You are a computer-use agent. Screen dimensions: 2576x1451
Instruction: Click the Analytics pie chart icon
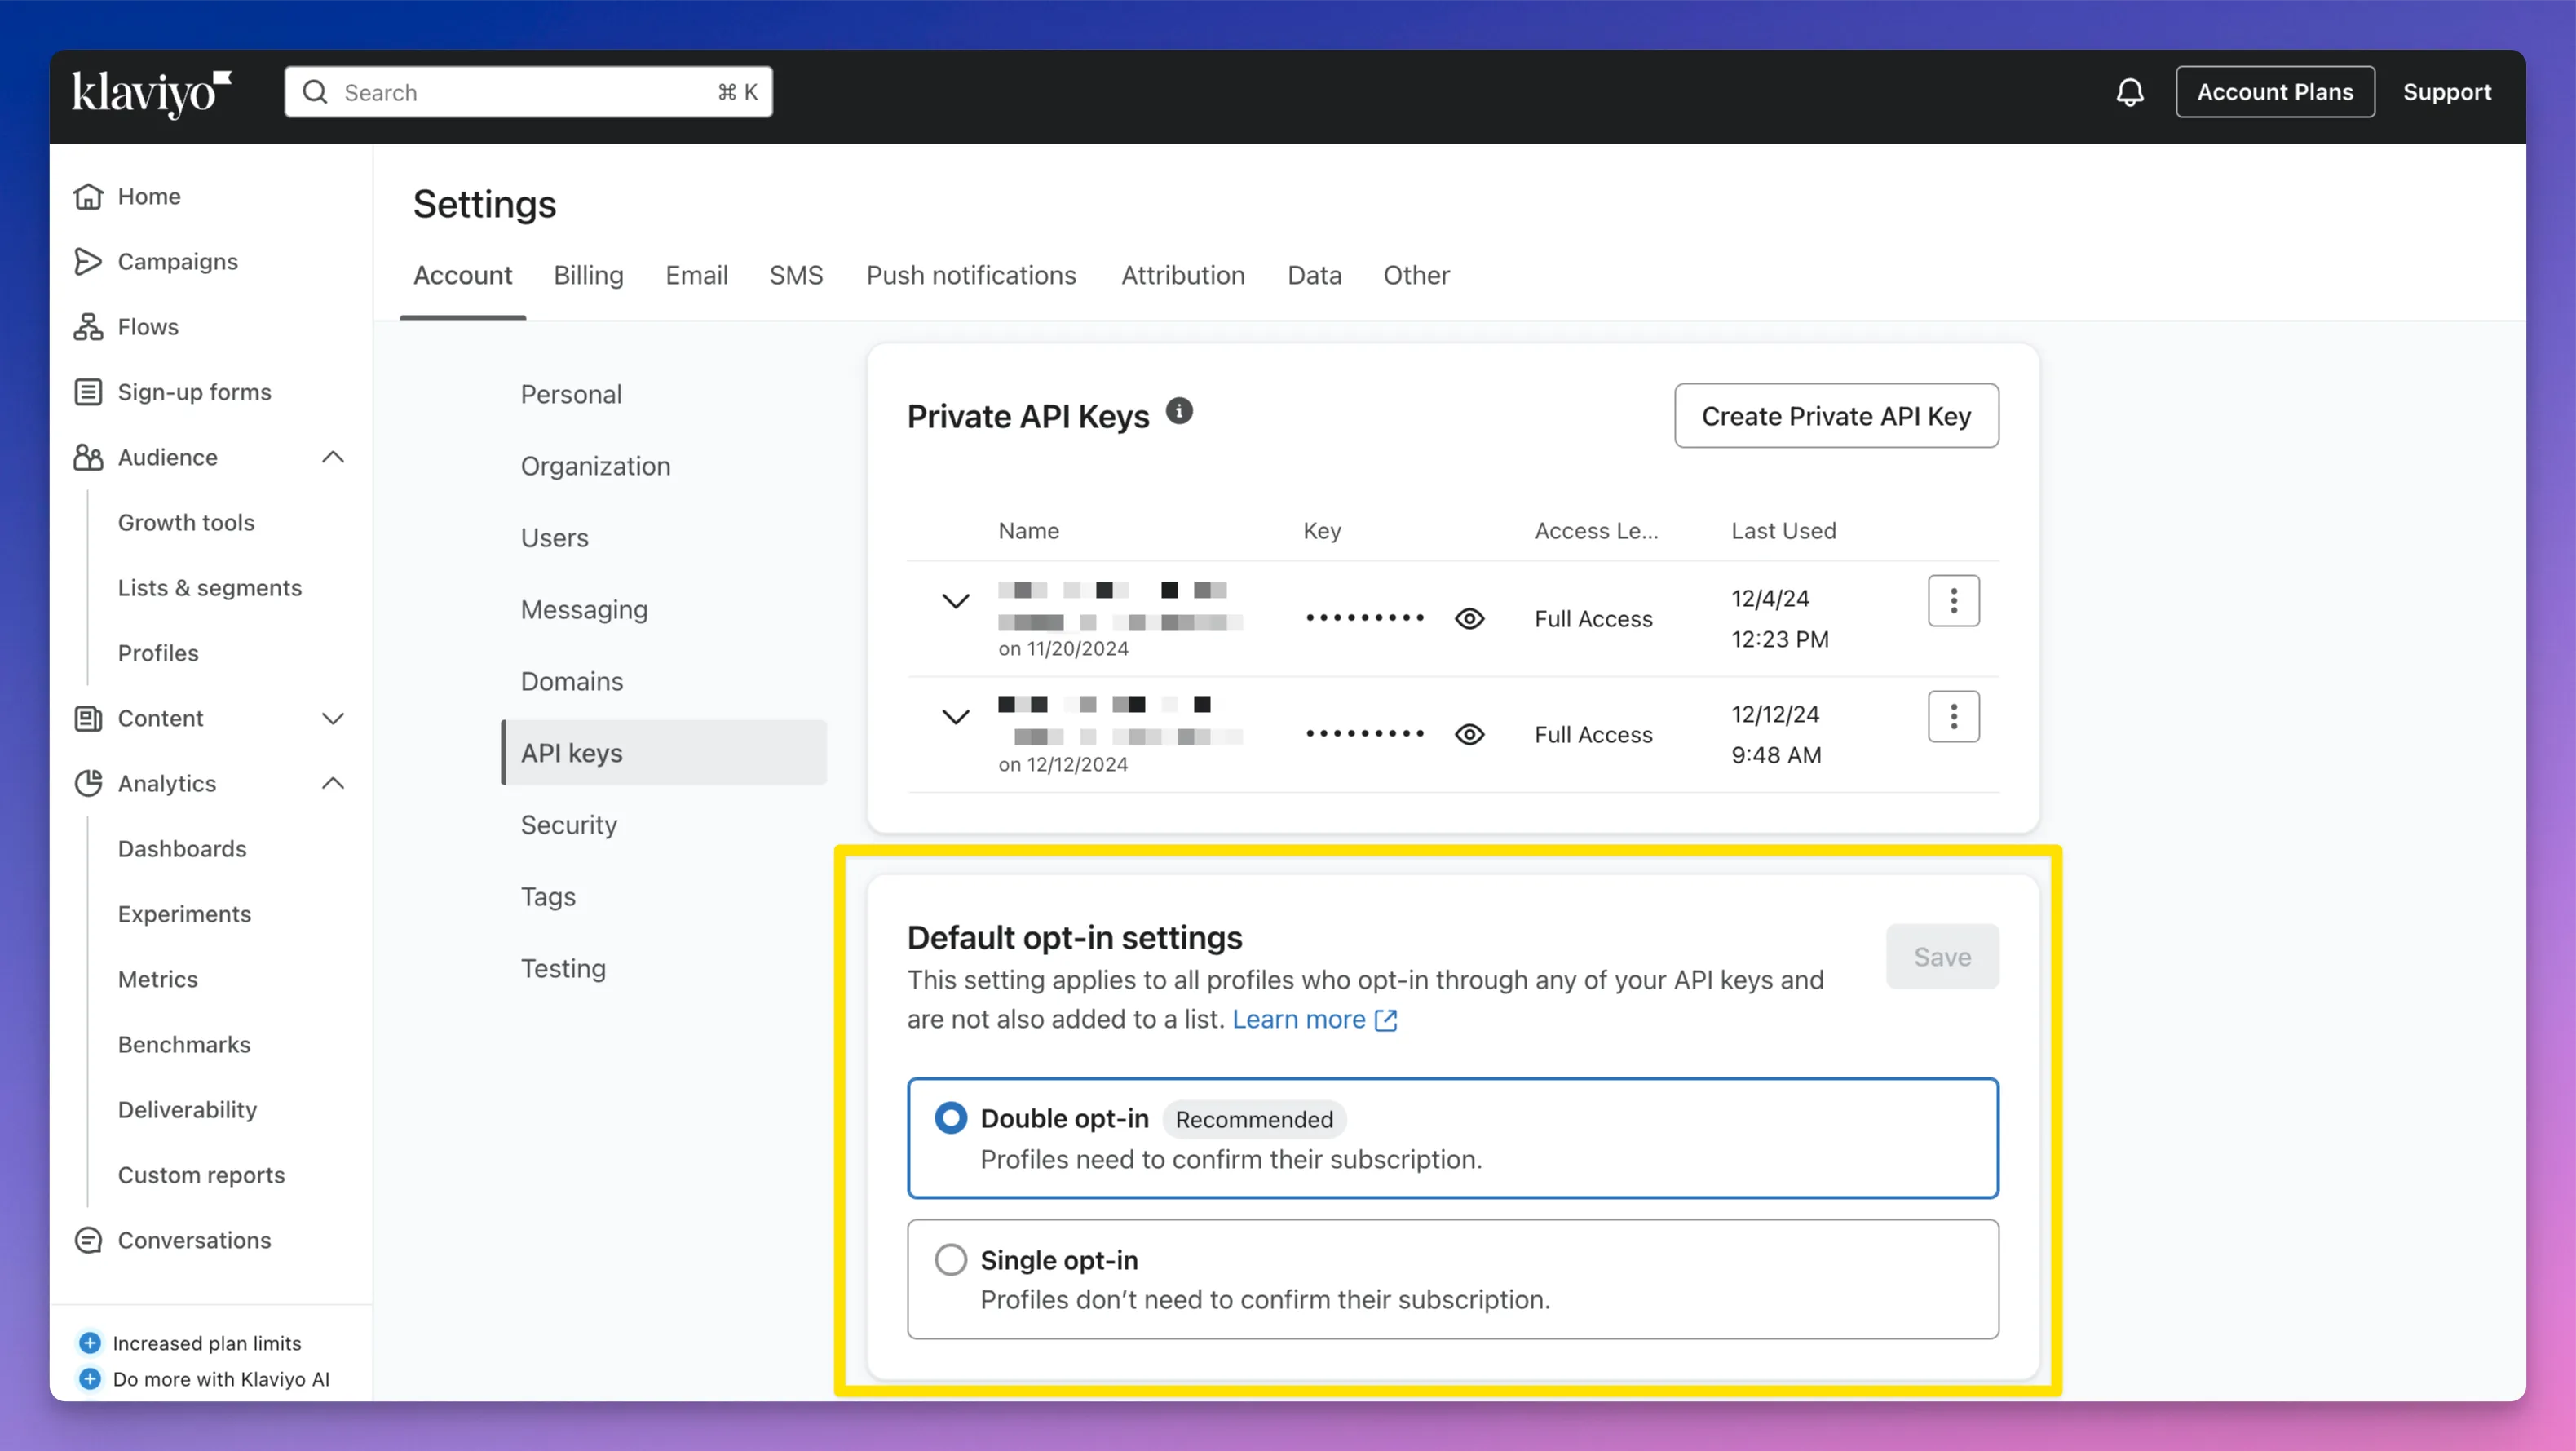pos(88,783)
